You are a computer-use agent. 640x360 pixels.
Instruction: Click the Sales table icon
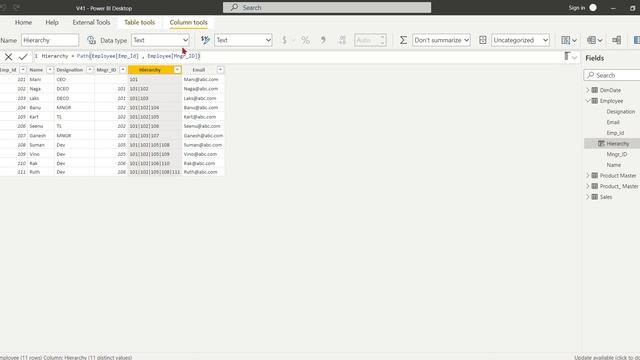tap(595, 197)
